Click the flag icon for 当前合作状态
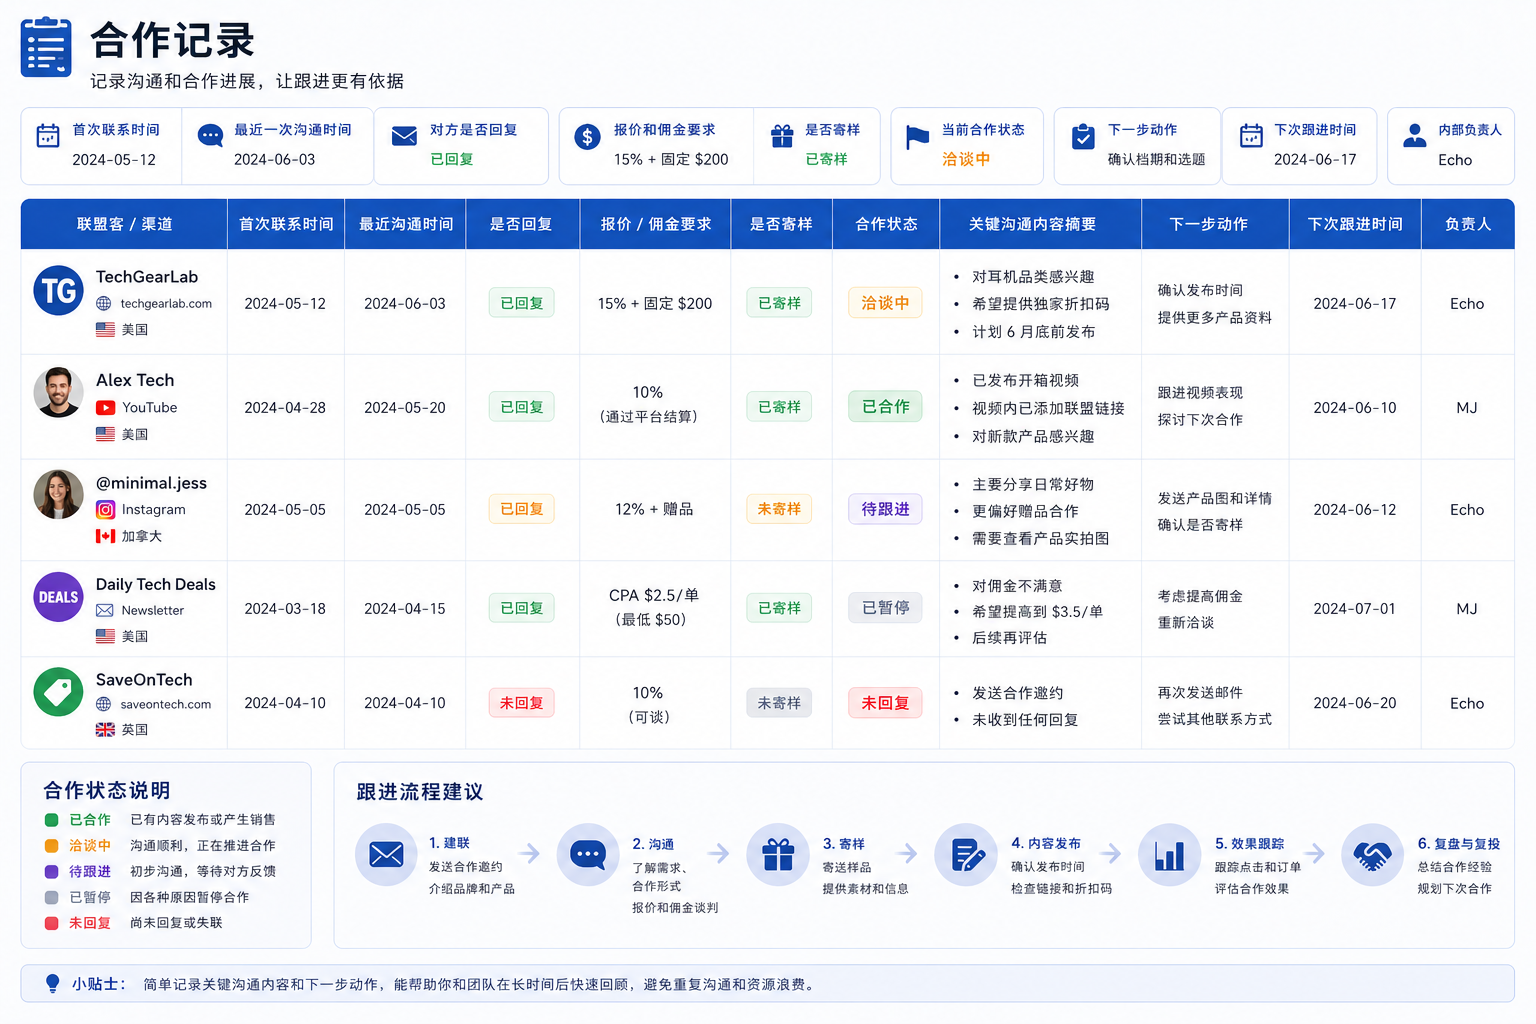 (917, 137)
